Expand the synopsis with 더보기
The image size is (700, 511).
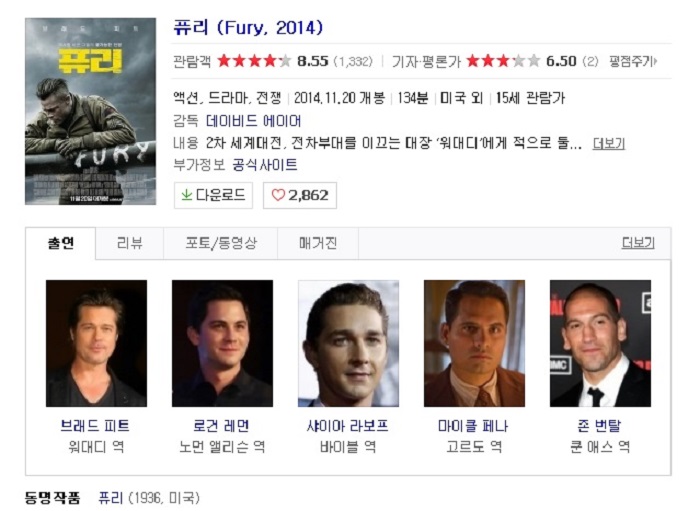coord(608,144)
